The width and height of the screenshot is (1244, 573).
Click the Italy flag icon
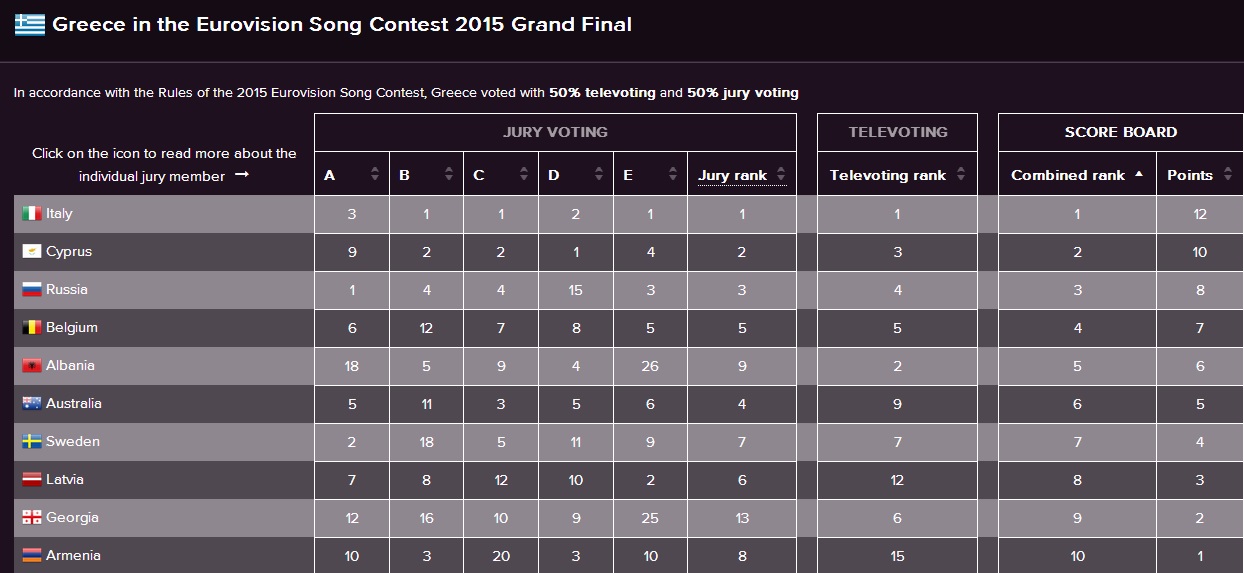[x=32, y=214]
